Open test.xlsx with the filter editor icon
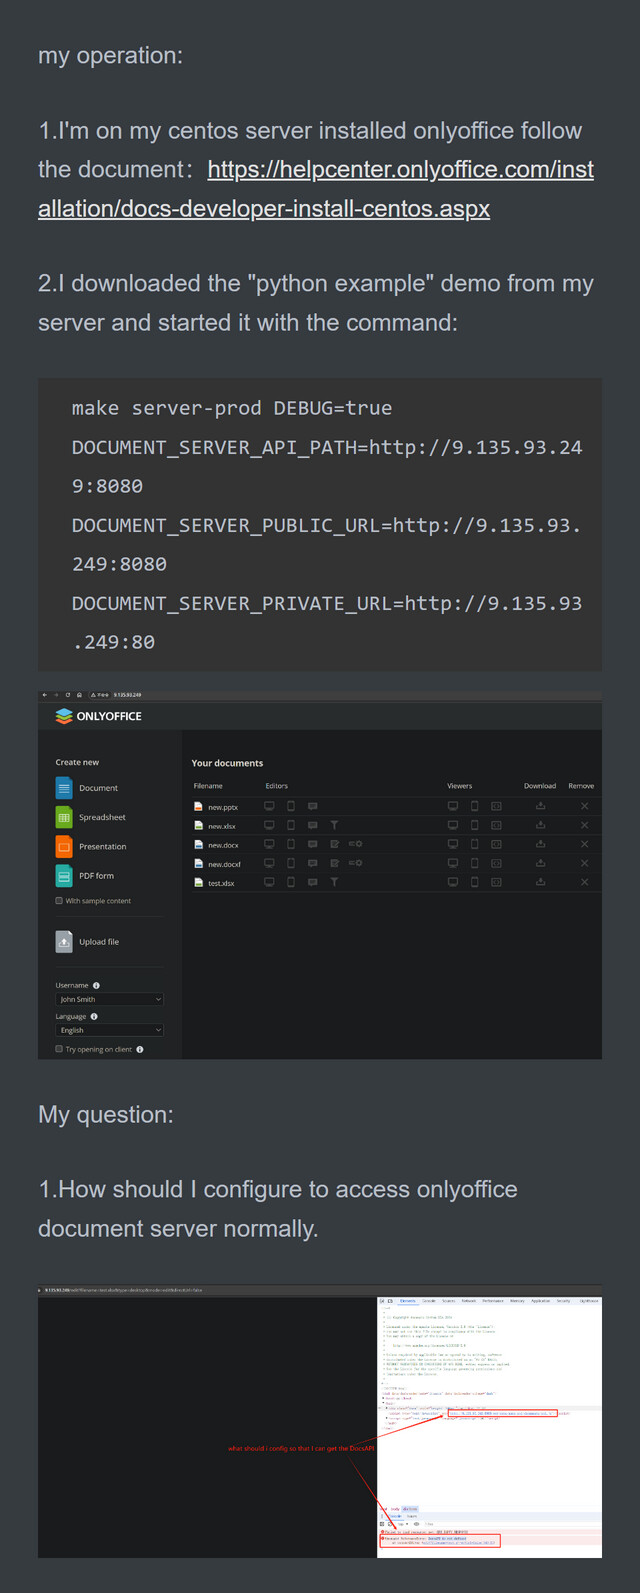 [334, 882]
